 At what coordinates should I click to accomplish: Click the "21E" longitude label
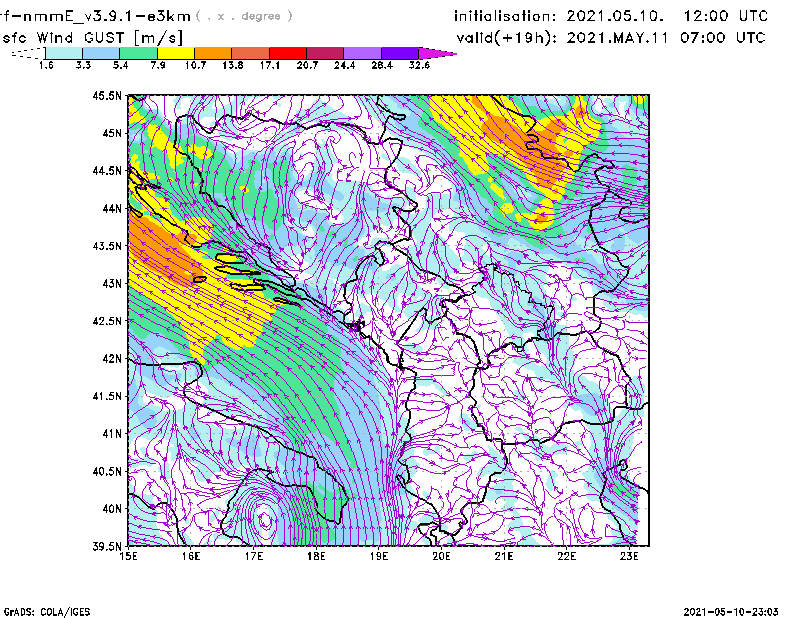click(504, 556)
